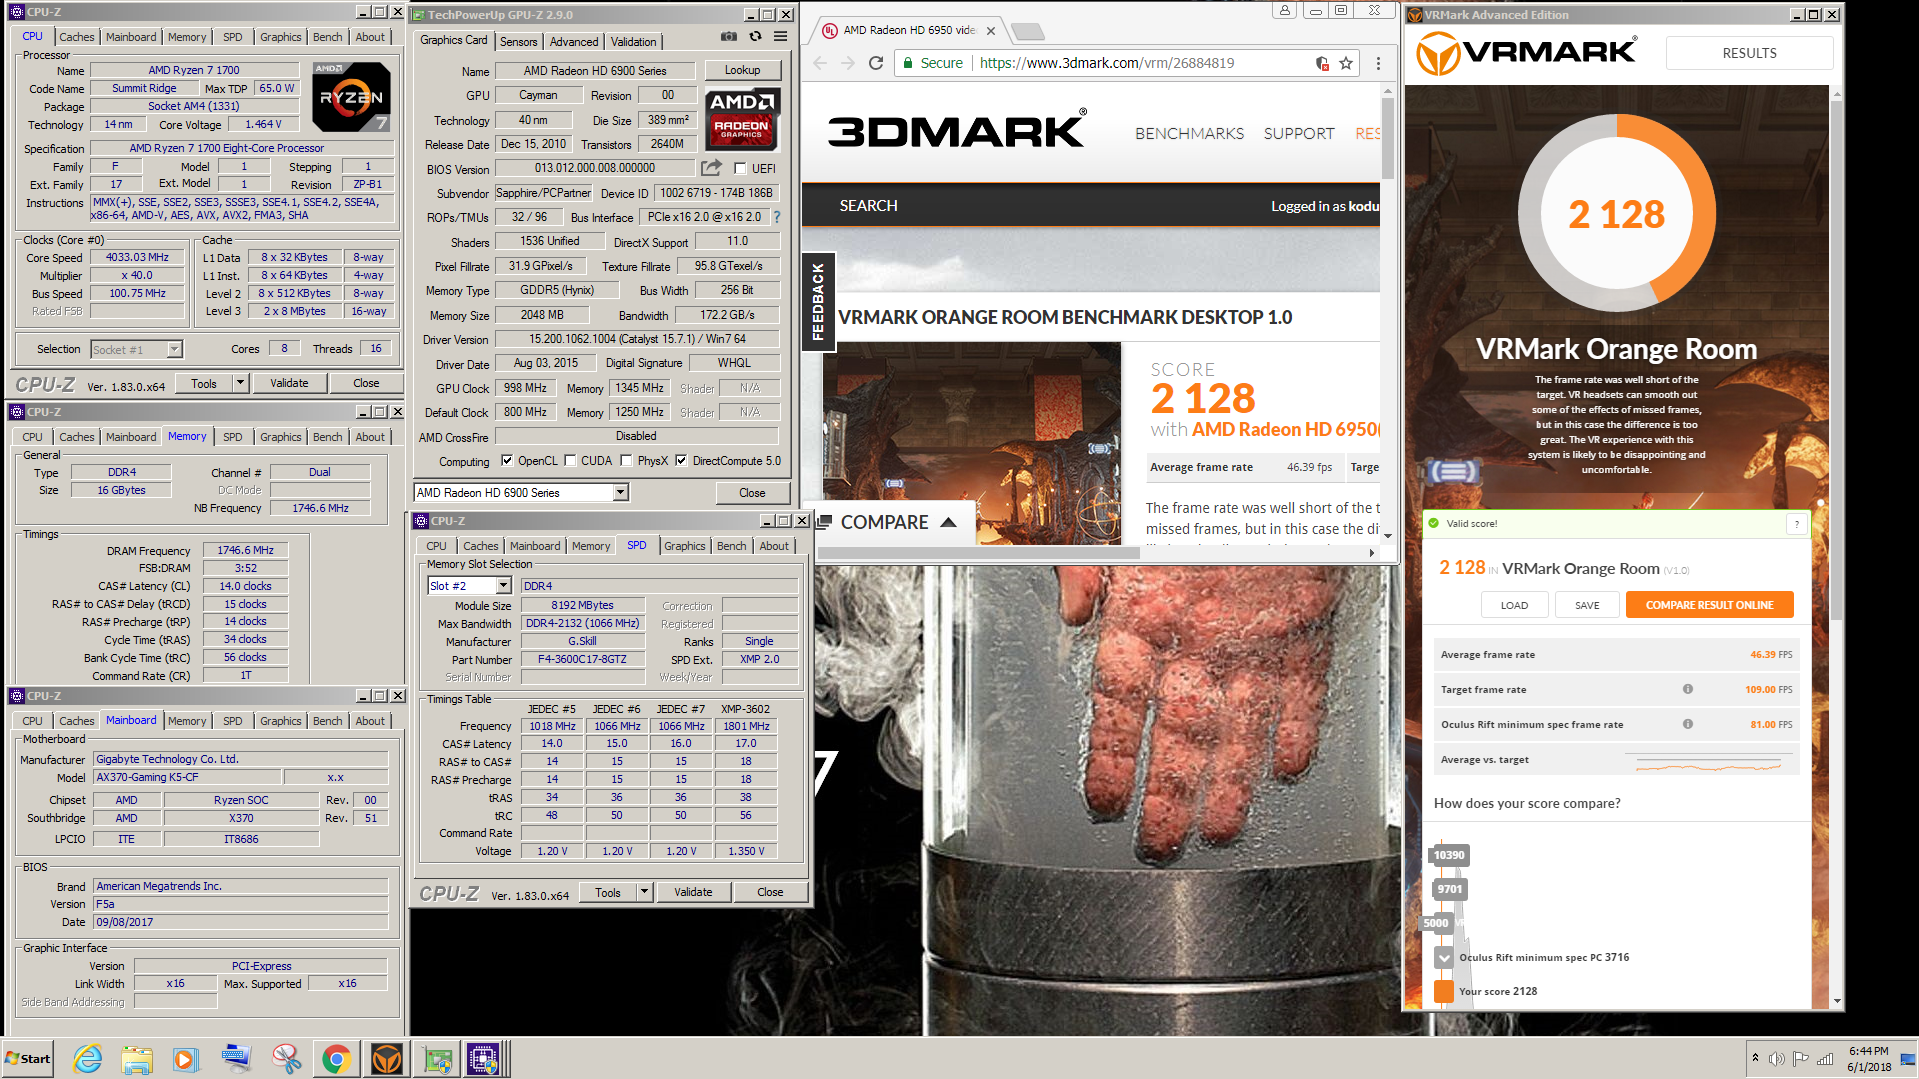Open Windows Explorer folder from the taskbar

tap(137, 1059)
